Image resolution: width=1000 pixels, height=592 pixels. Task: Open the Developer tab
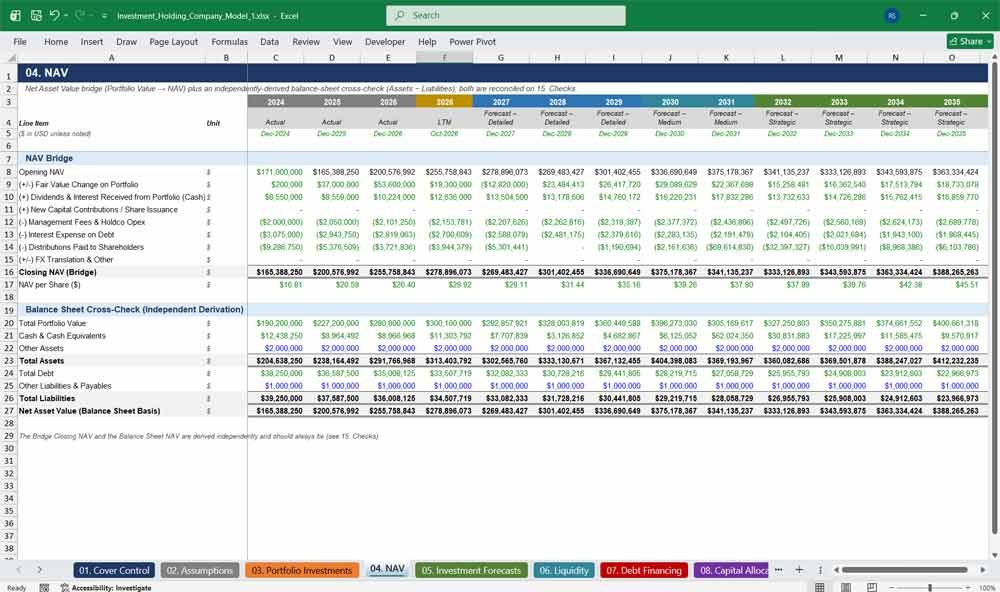click(x=385, y=41)
